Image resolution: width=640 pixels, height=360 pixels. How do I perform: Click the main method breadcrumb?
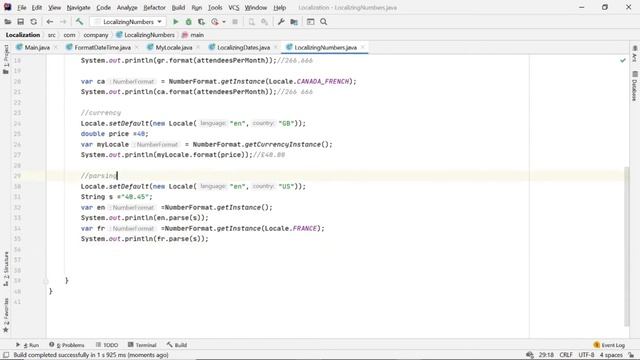(x=193, y=35)
